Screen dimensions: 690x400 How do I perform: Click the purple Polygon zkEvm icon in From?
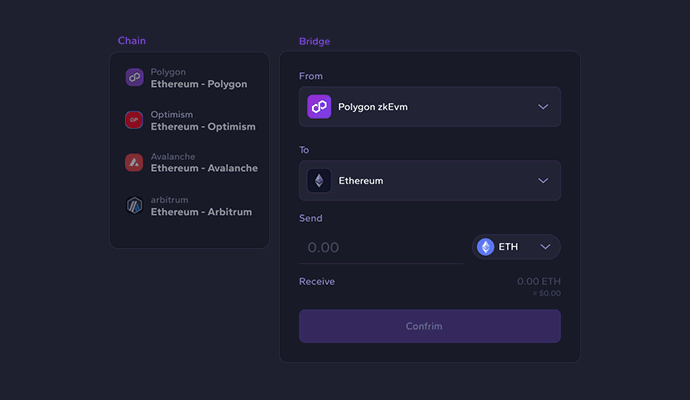click(319, 106)
